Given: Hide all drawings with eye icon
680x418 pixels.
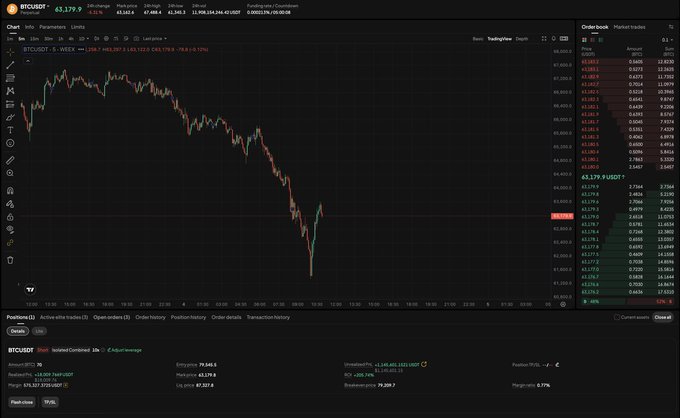Looking at the screenshot, I should pyautogui.click(x=10, y=229).
